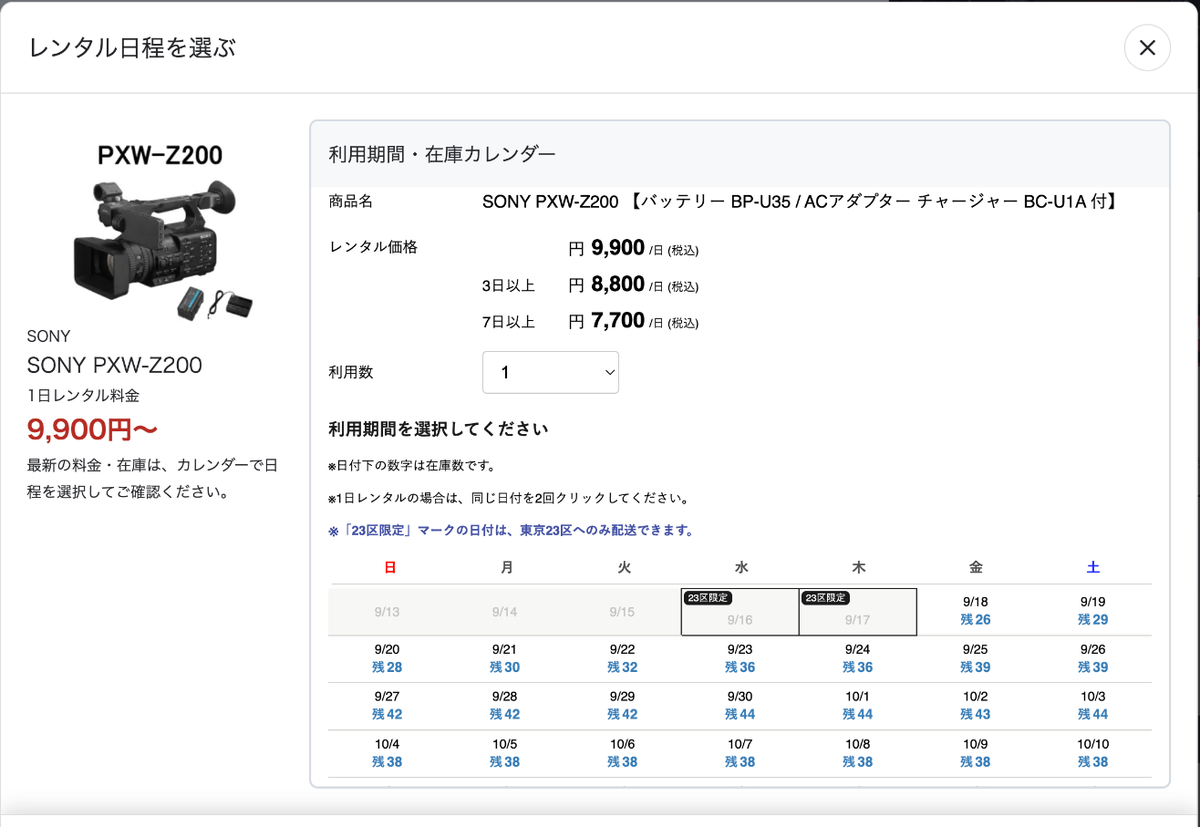Screen dimensions: 1200x827
Task: Click the 利用期間・在庫カレンダー panel header
Action: click(x=740, y=154)
